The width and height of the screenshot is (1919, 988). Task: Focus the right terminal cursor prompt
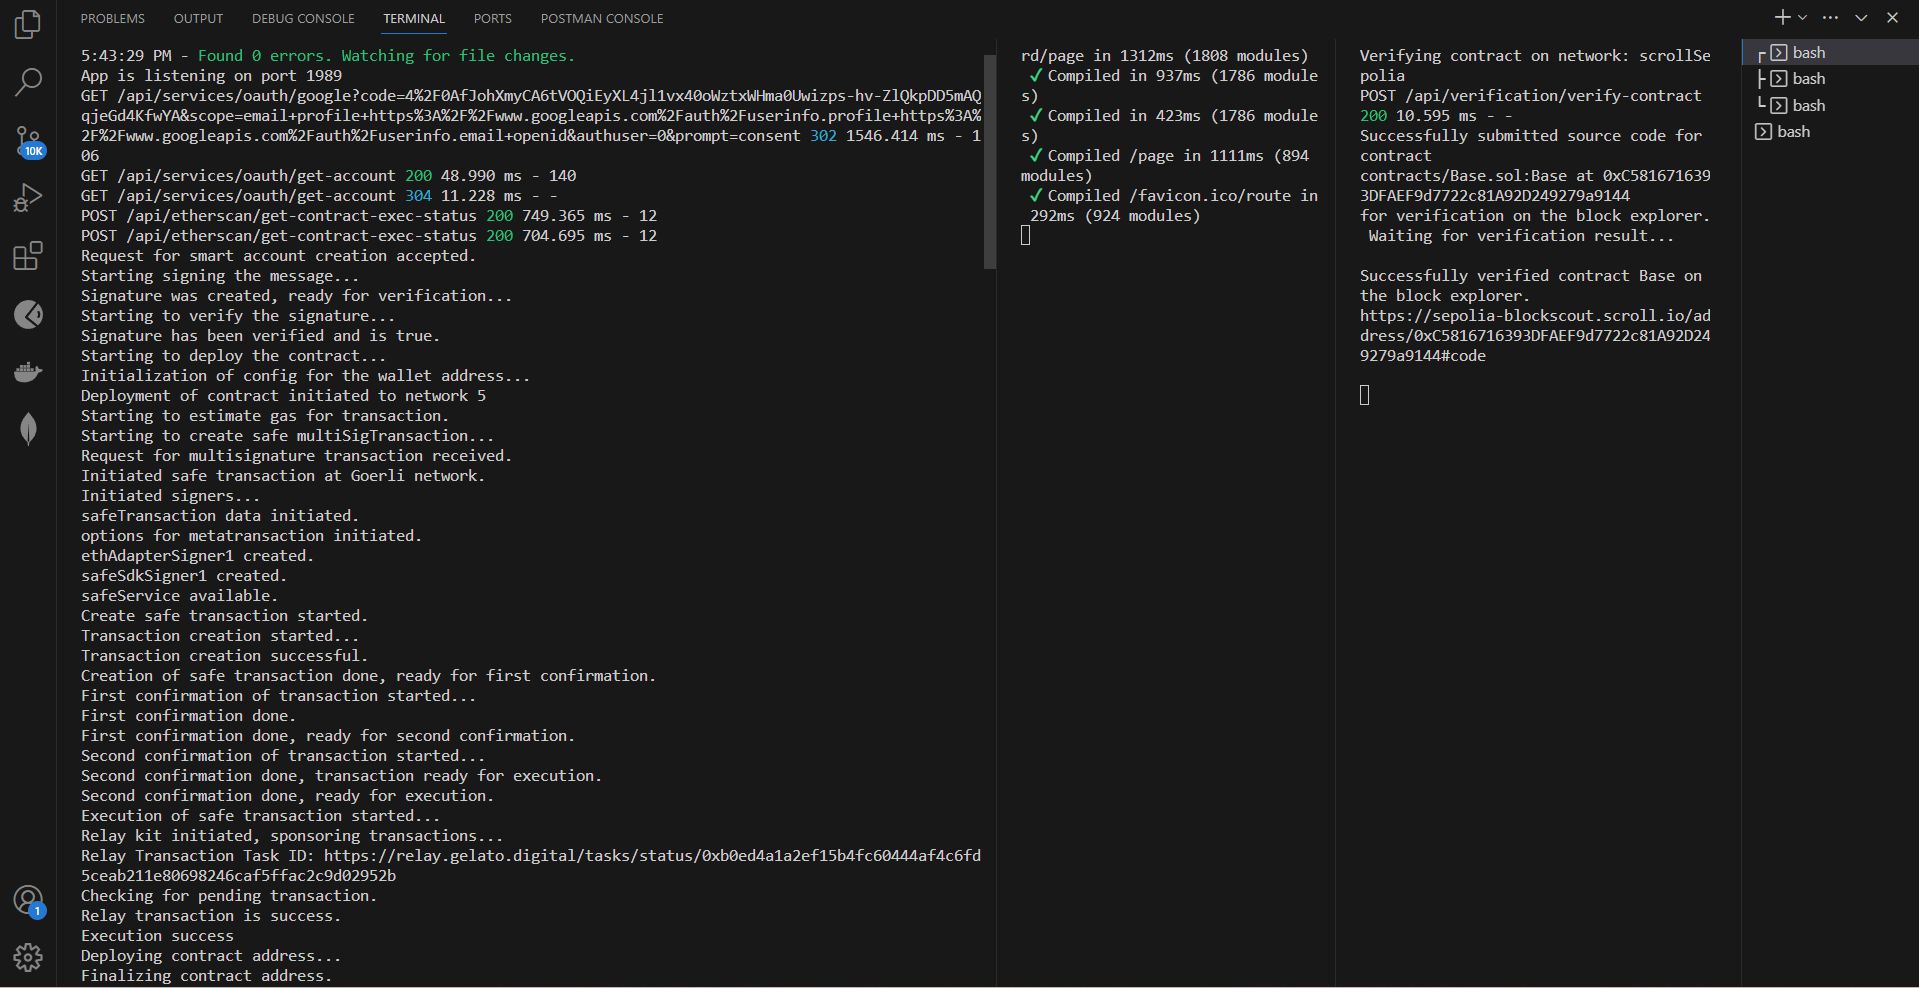tap(1364, 396)
